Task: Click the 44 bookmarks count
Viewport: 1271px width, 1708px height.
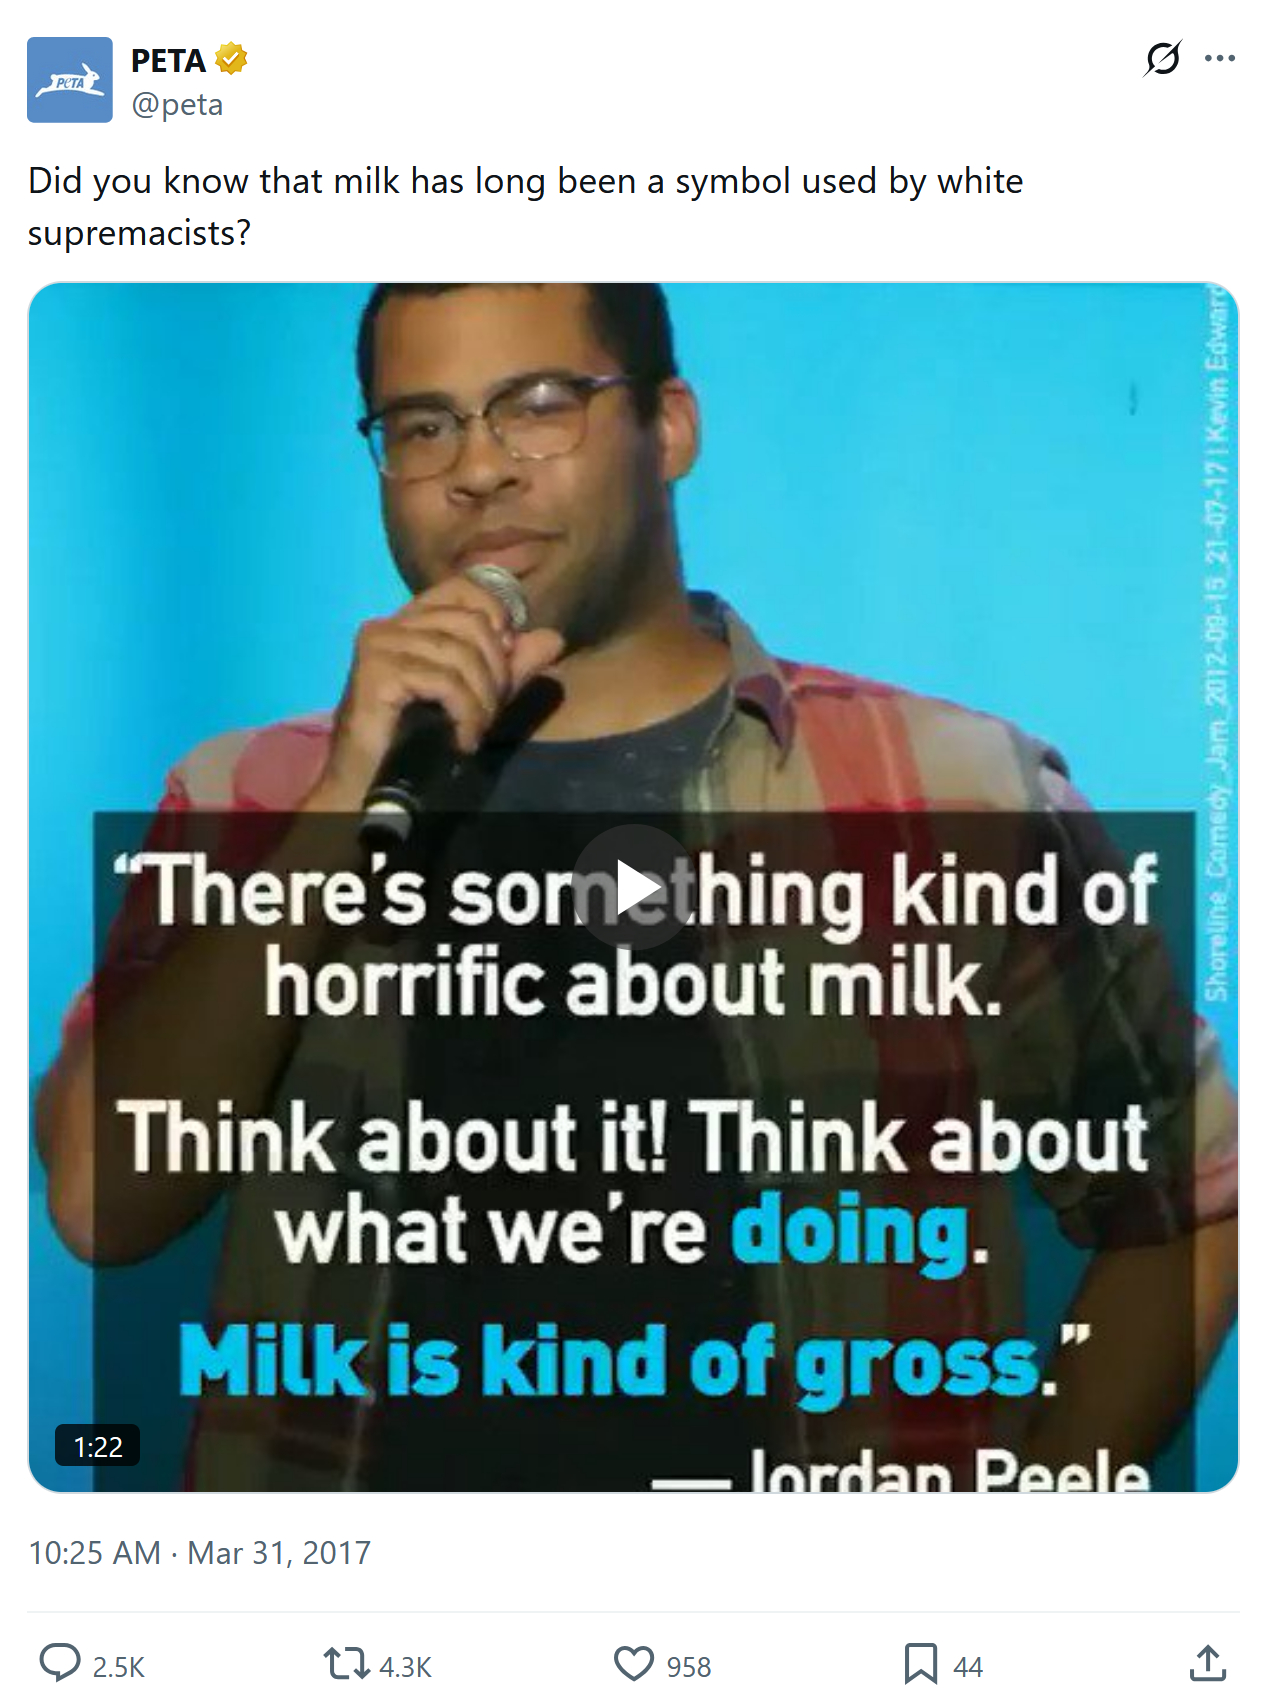Action: pyautogui.click(x=968, y=1667)
